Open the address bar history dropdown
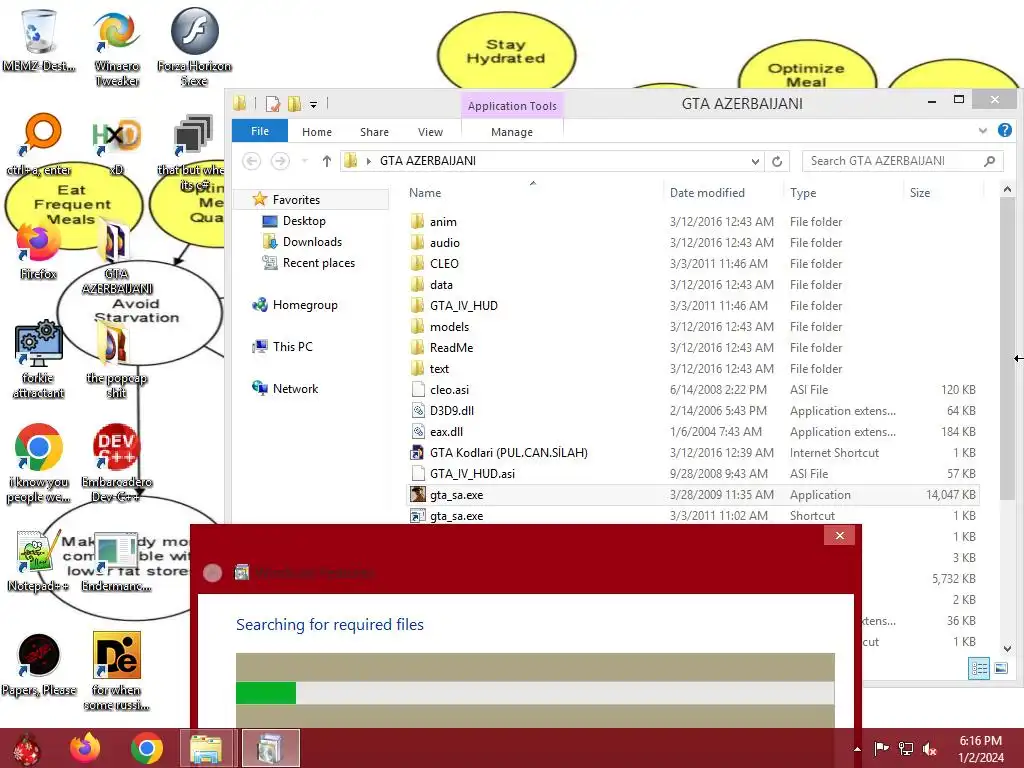This screenshot has height=768, width=1024. 755,161
